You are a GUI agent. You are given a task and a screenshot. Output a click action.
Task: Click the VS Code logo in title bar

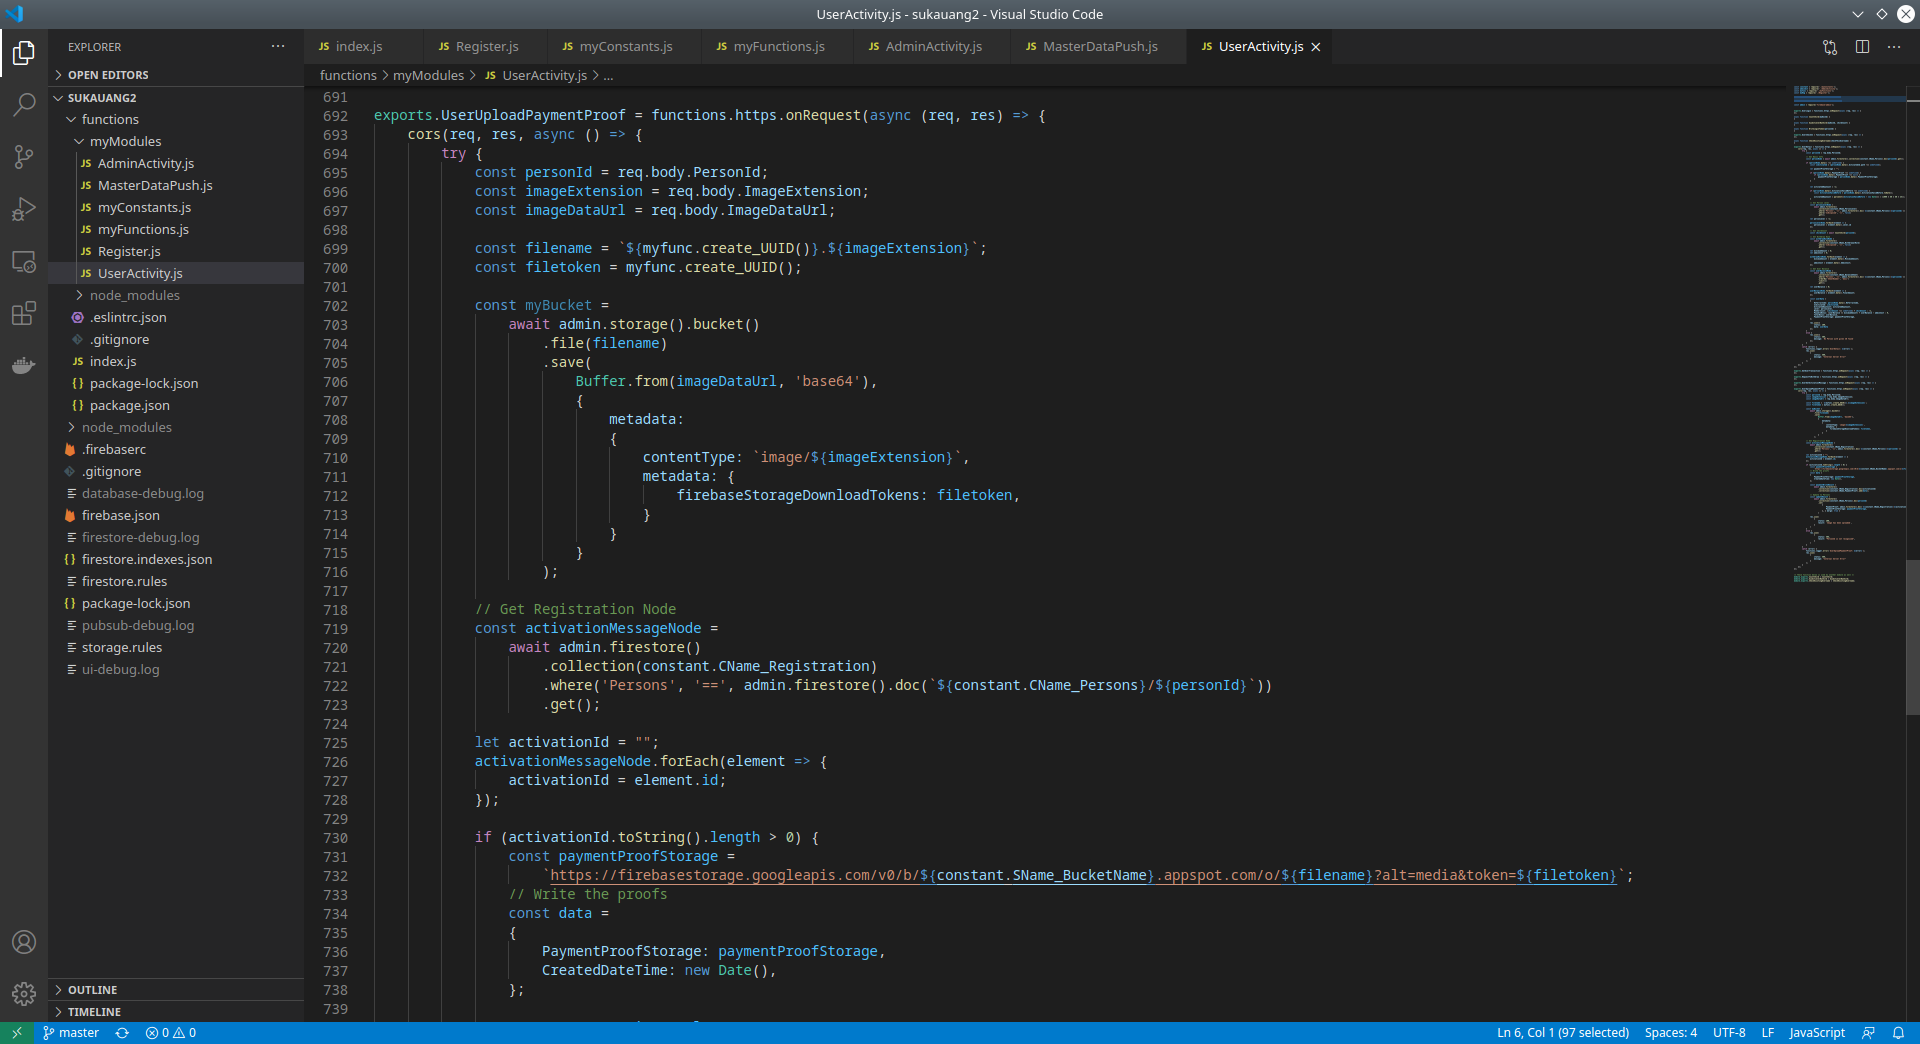15,14
